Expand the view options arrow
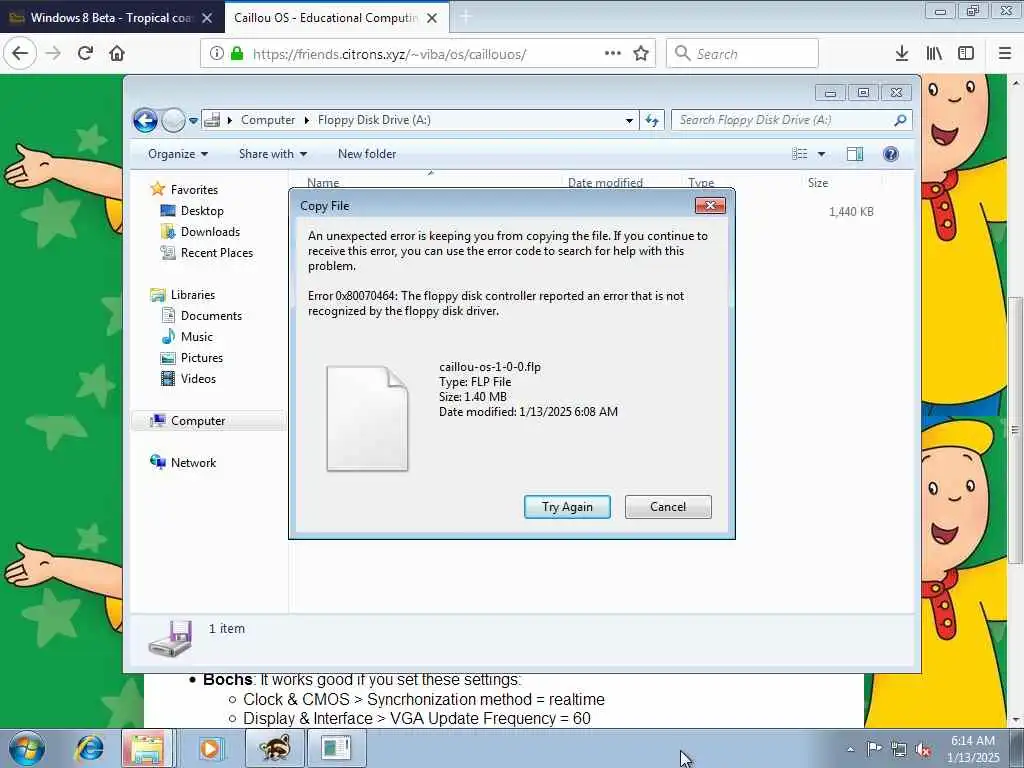This screenshot has width=1024, height=768. (822, 154)
